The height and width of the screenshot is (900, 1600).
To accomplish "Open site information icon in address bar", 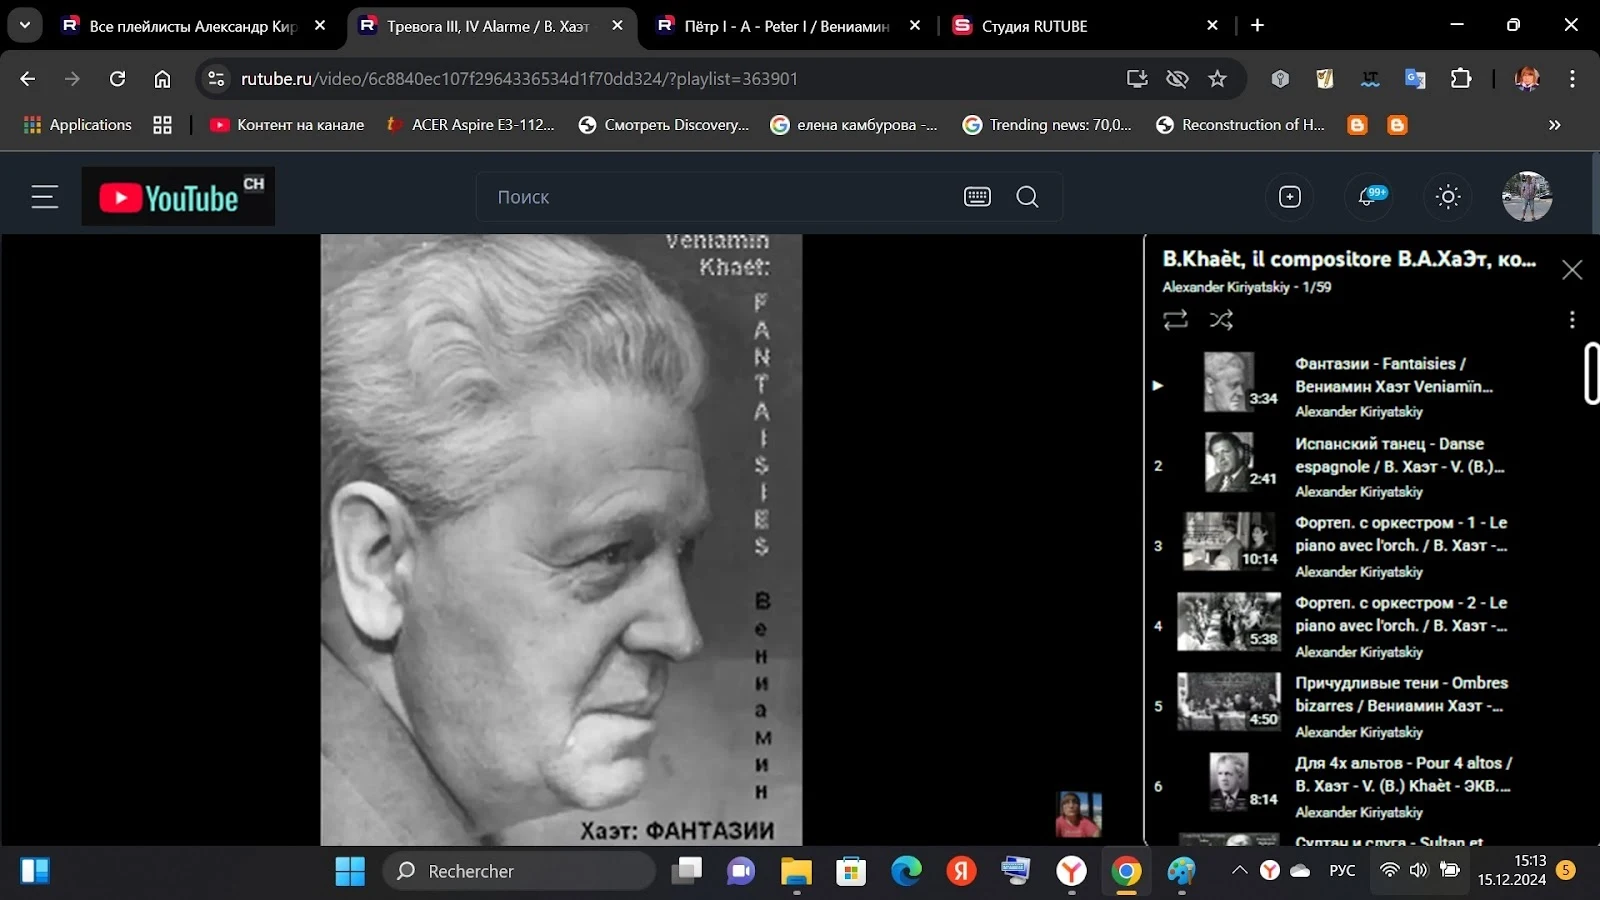I will click(x=216, y=79).
